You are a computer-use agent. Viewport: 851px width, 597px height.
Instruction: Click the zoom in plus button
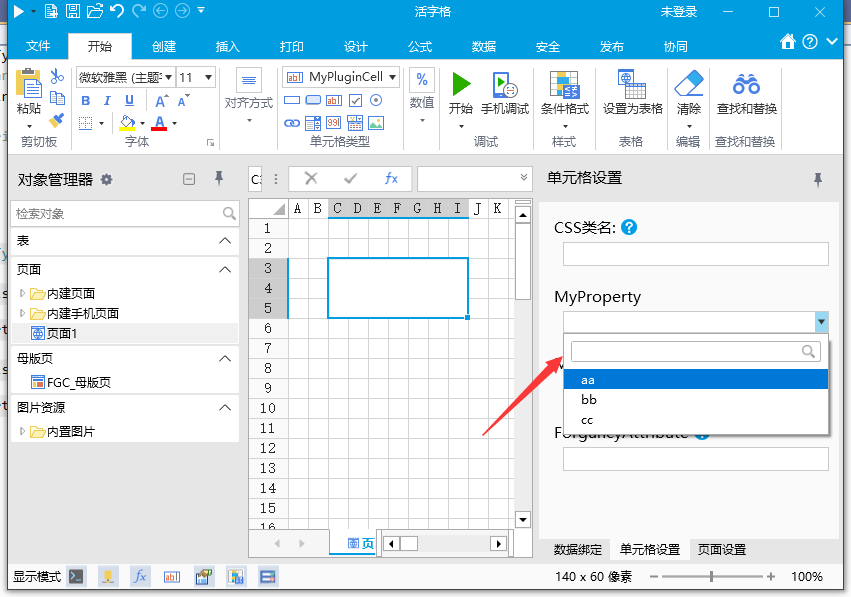pos(771,576)
